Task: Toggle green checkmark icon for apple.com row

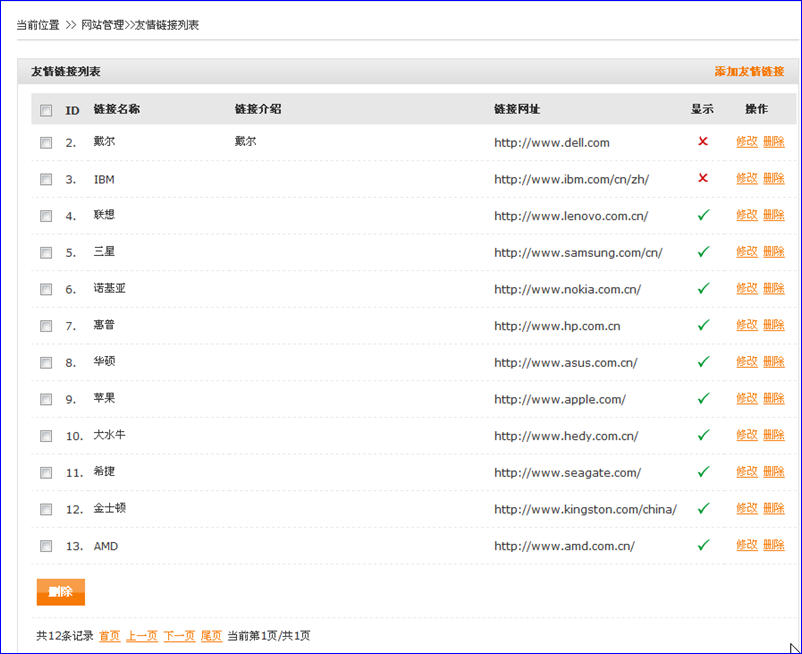Action: (x=704, y=398)
